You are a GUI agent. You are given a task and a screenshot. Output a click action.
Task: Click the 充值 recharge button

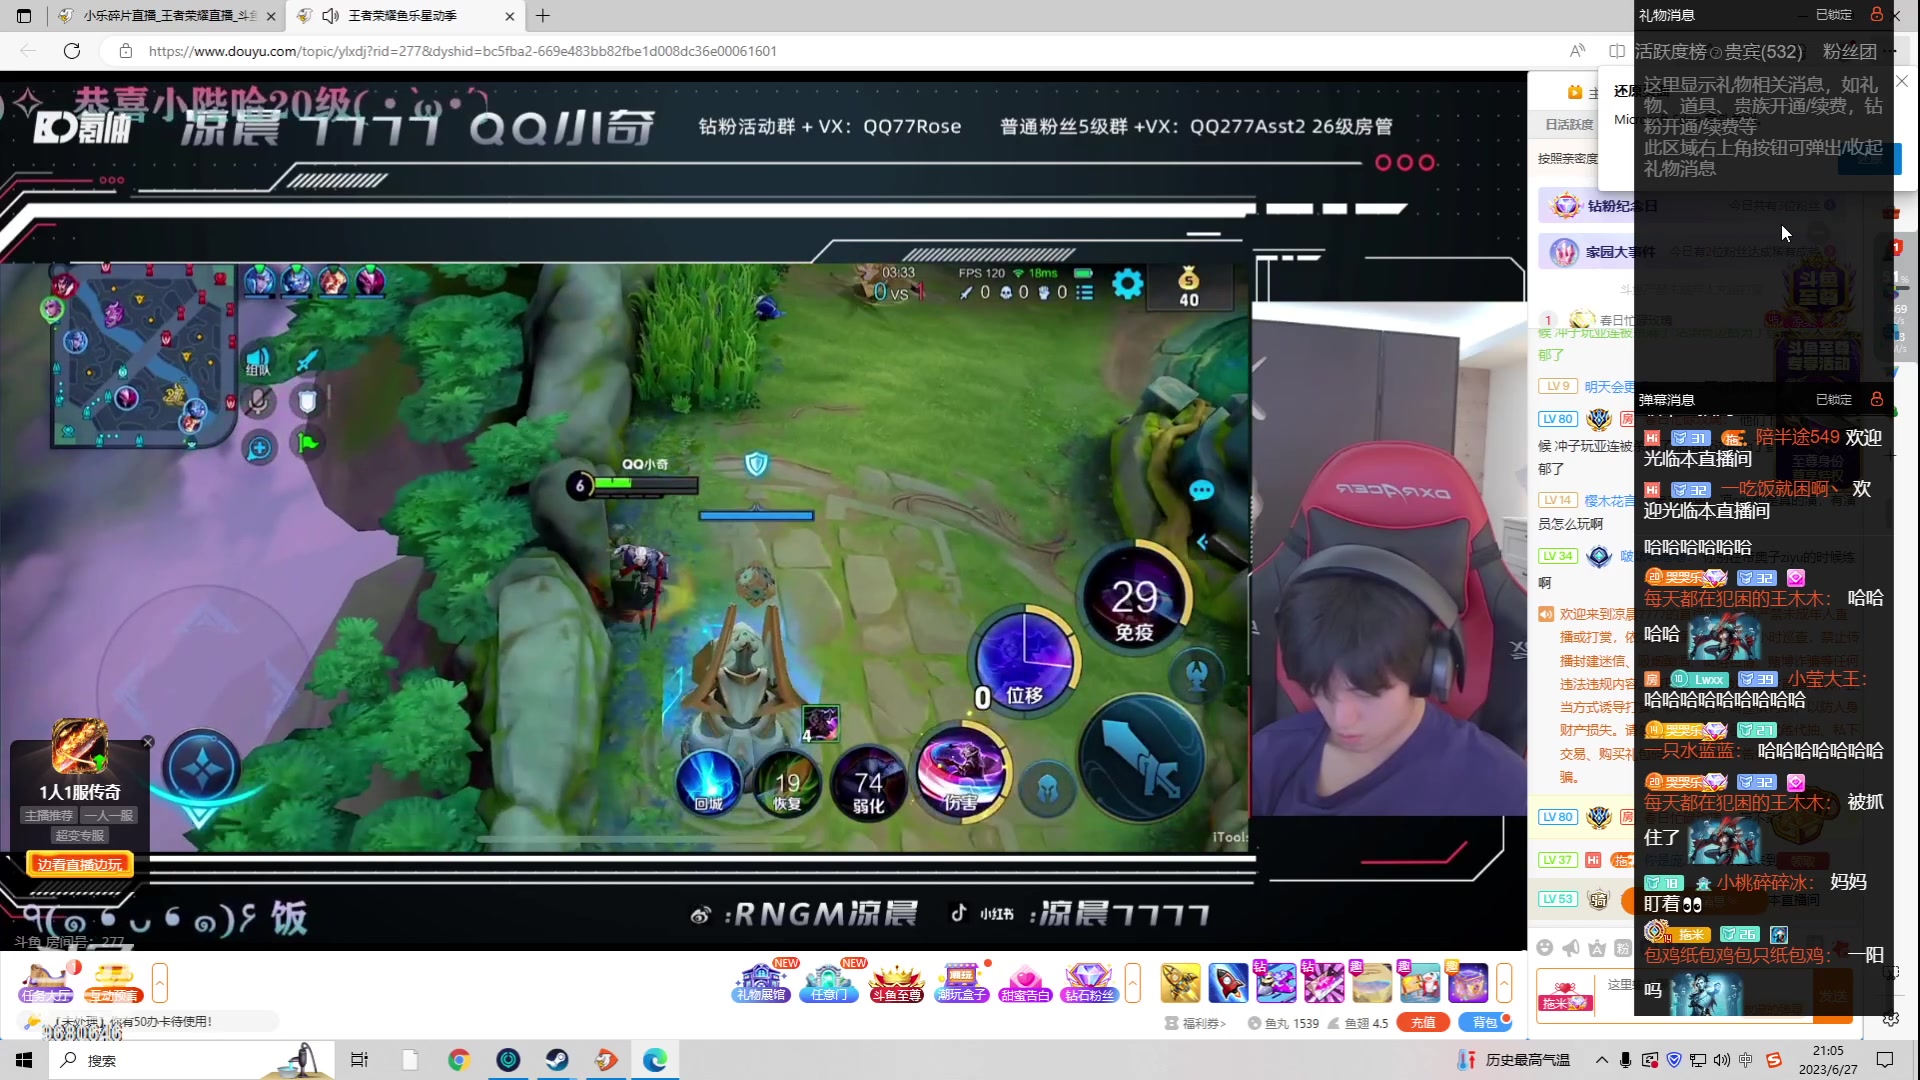1423,1022
